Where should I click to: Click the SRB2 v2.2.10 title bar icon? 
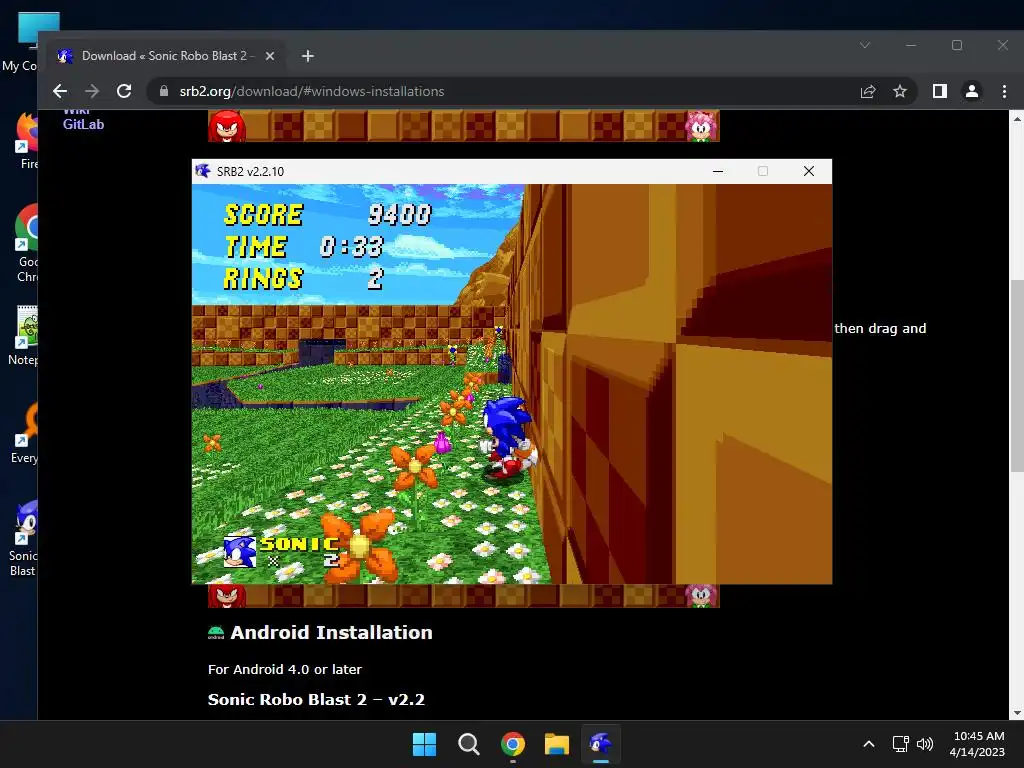click(x=203, y=171)
